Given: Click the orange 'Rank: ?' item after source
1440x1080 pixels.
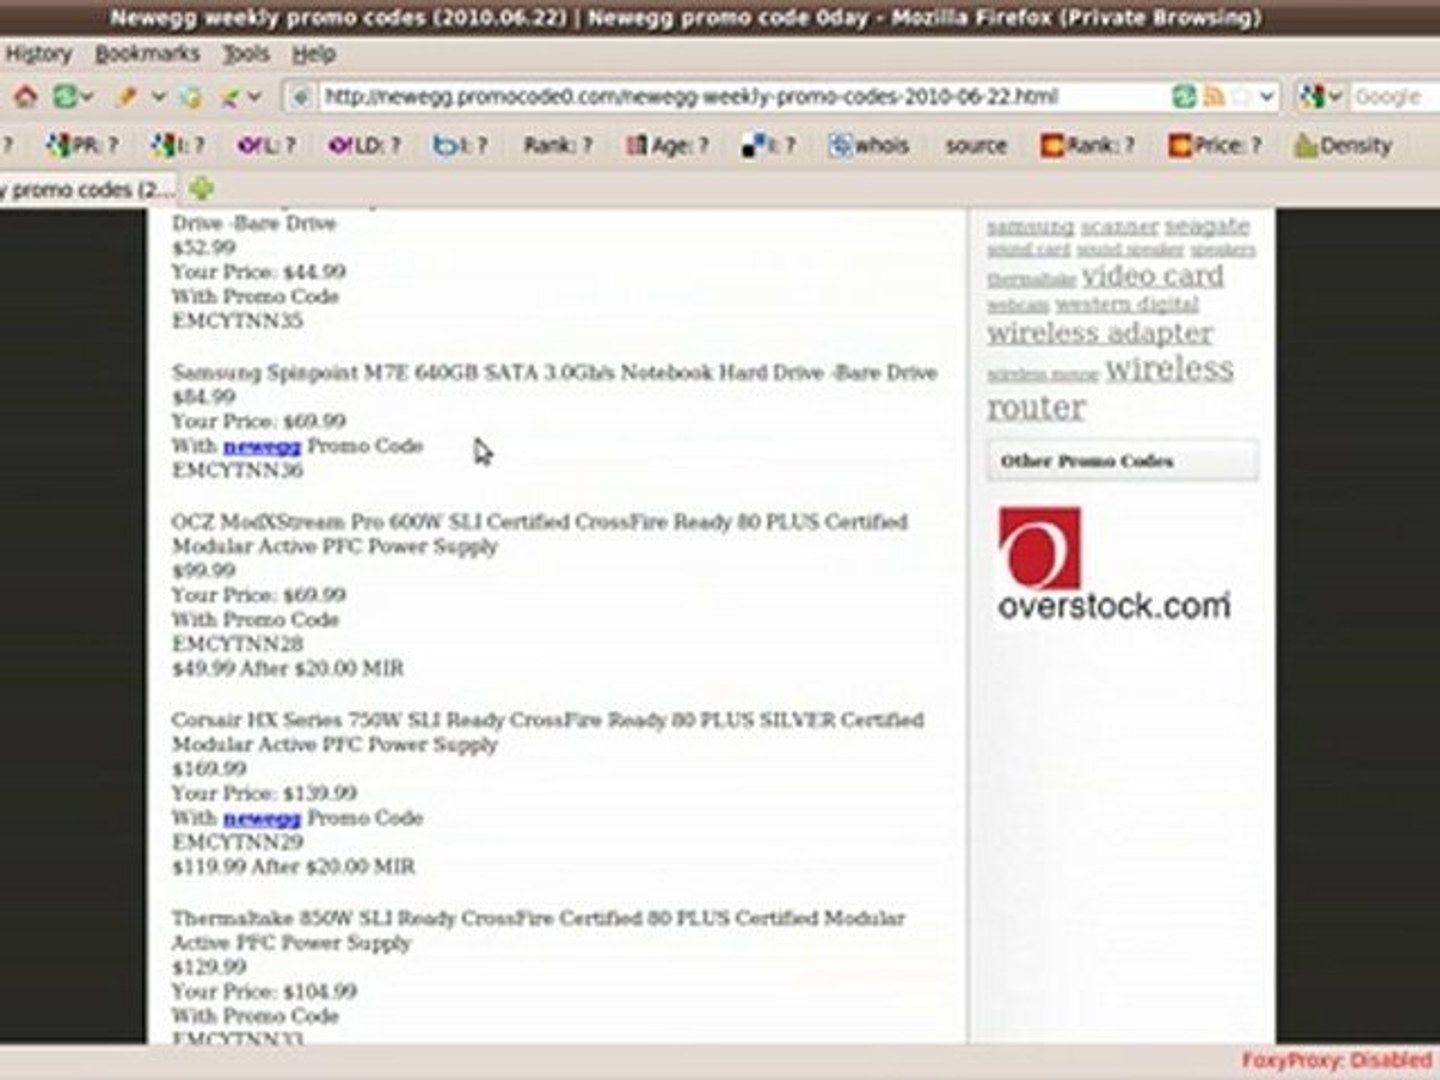Looking at the screenshot, I should coord(1088,146).
